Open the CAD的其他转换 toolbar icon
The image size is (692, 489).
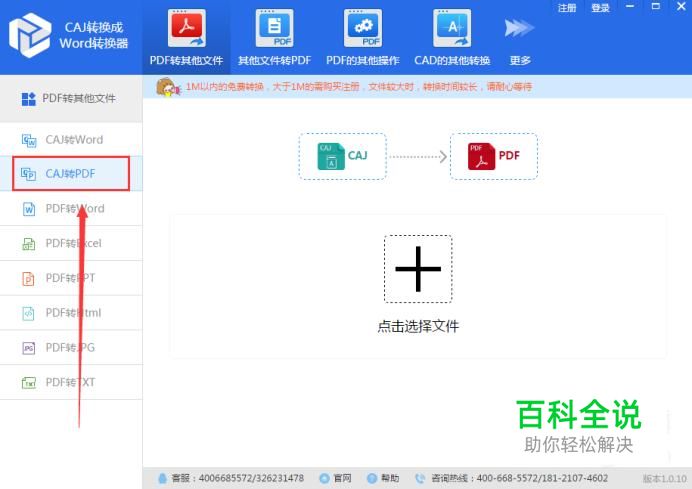452,29
